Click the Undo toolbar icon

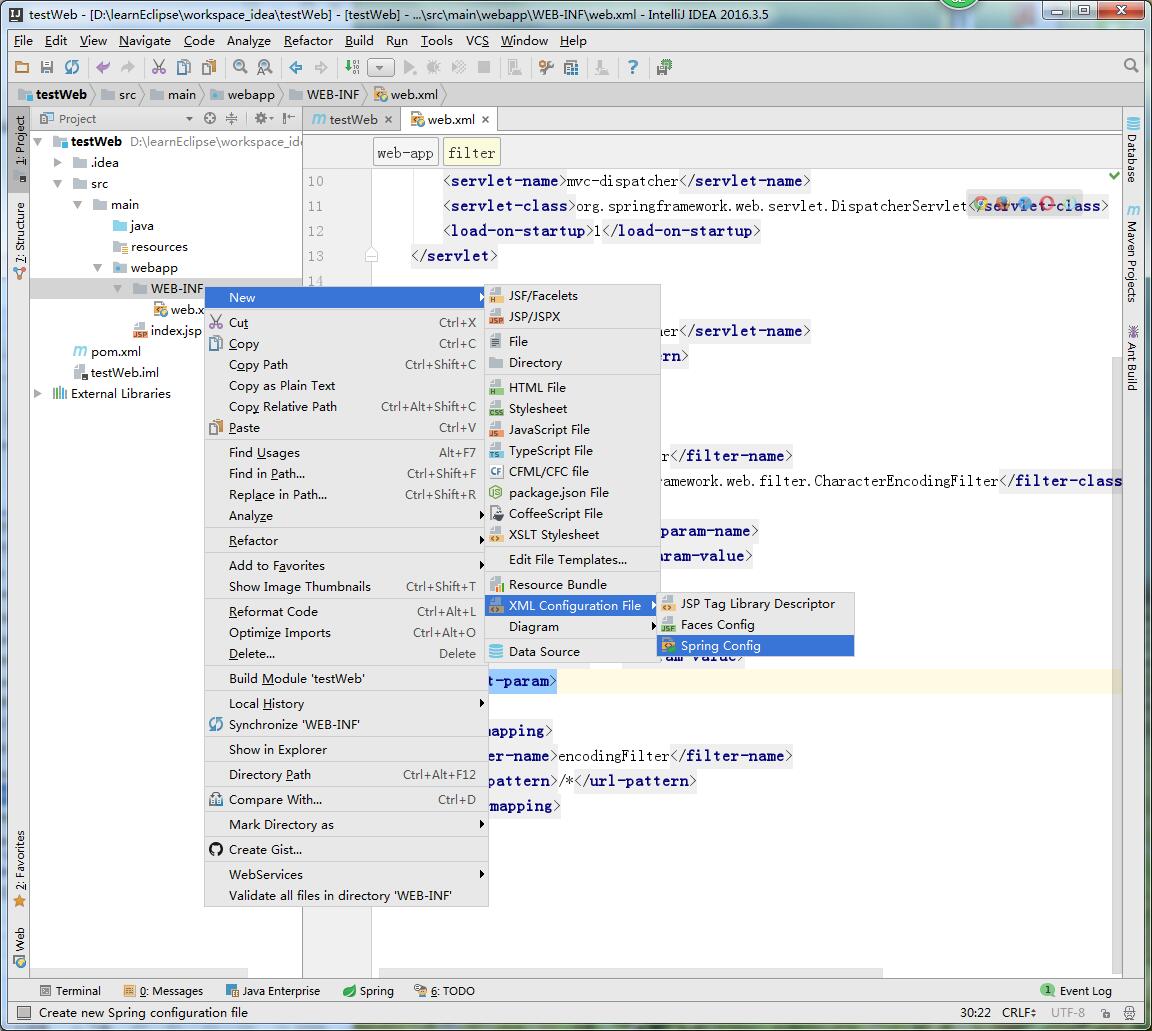click(103, 68)
